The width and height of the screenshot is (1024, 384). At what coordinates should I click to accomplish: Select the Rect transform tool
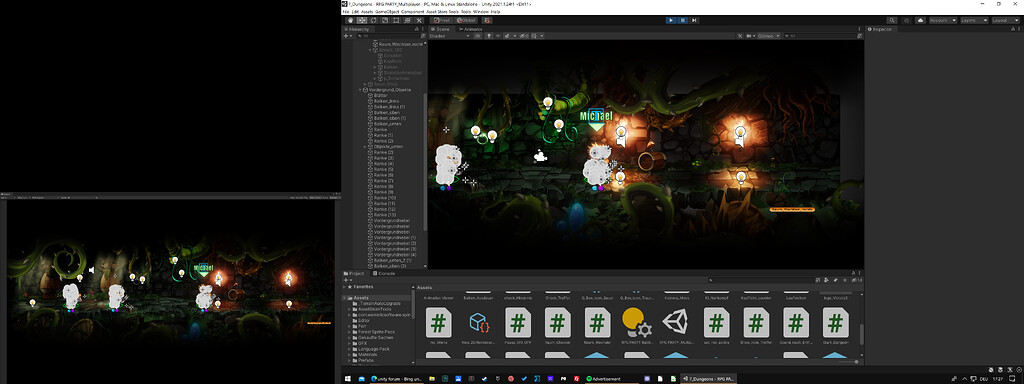pyautogui.click(x=396, y=20)
